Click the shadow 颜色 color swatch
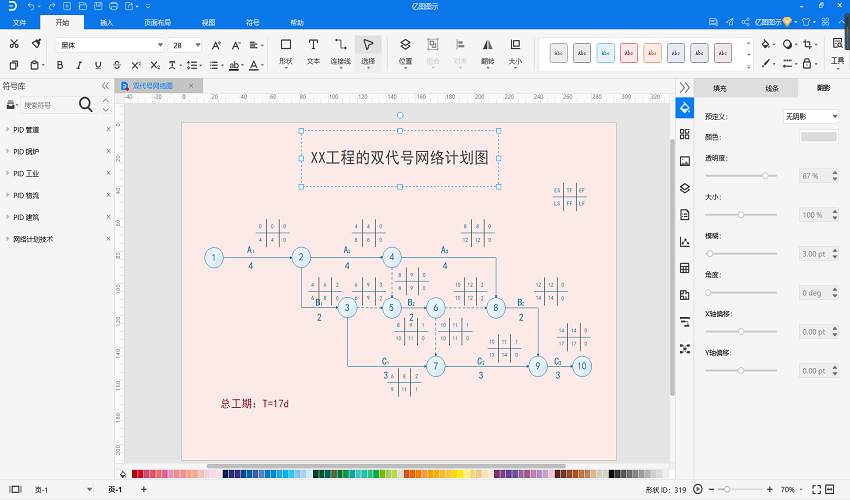Viewport: 850px width, 500px height. [819, 137]
